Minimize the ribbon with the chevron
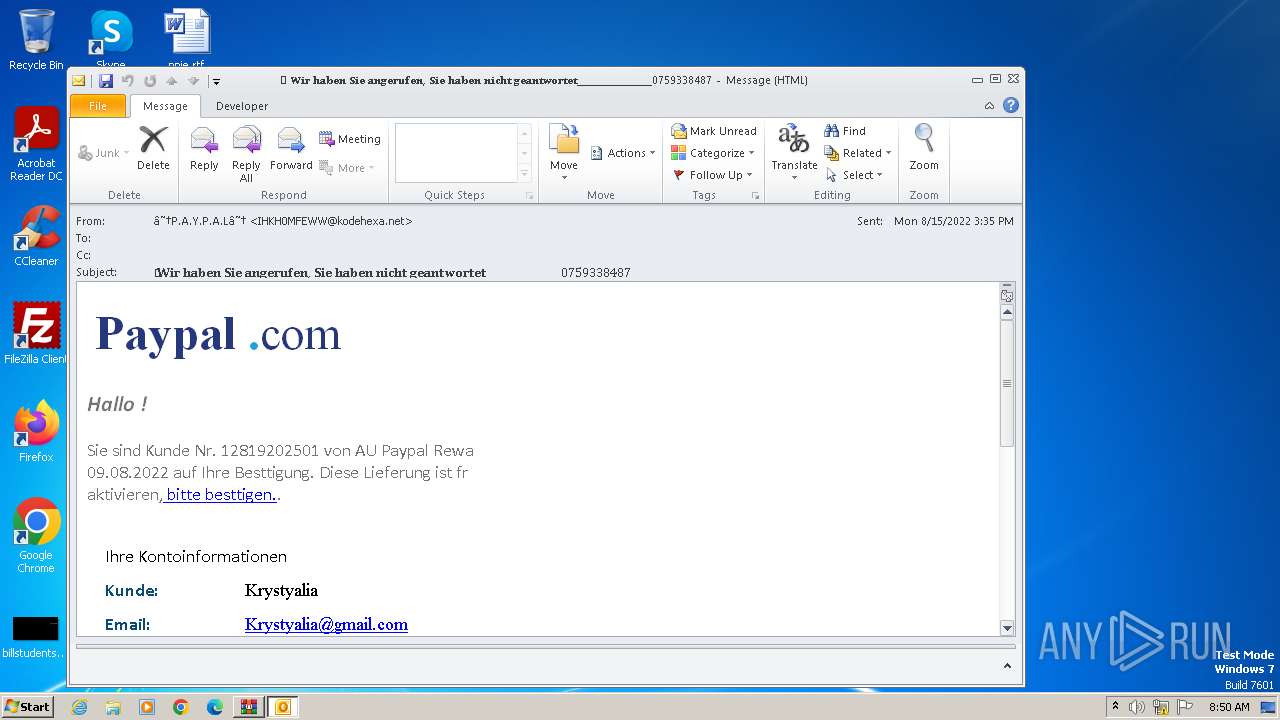Screen dimensions: 1280x720 click(989, 106)
